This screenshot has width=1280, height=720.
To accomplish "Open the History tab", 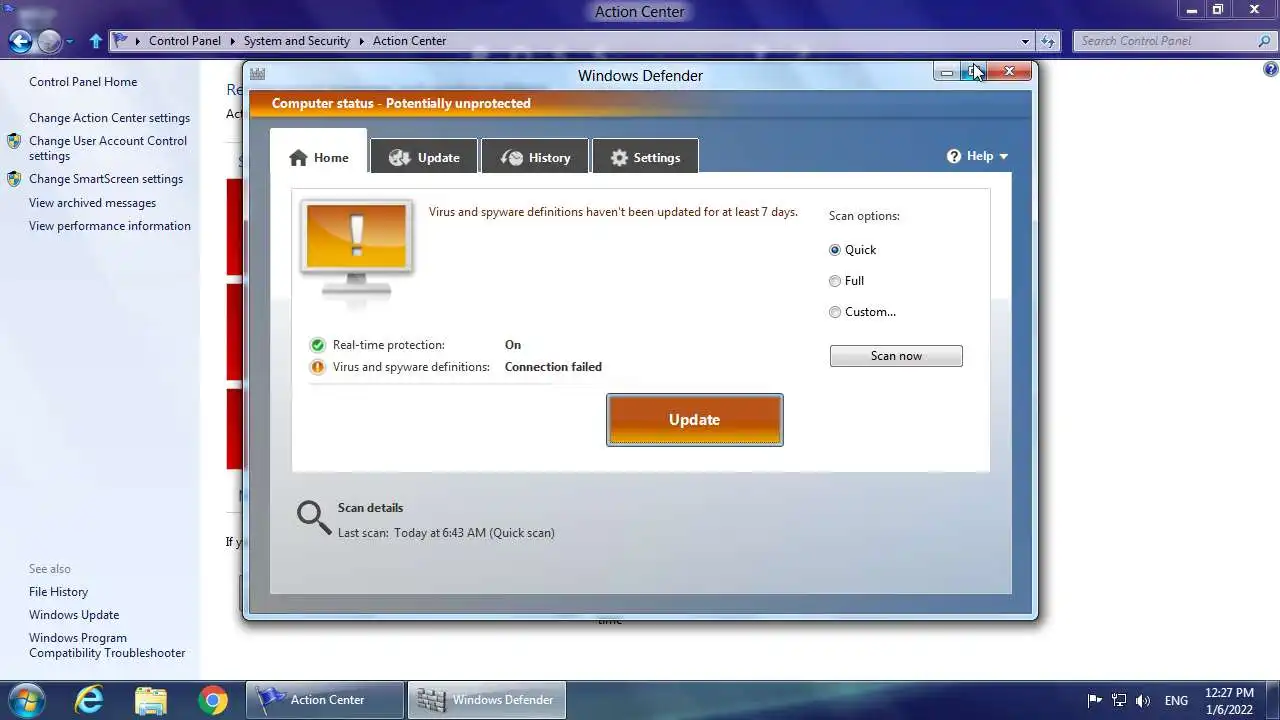I will pos(535,158).
